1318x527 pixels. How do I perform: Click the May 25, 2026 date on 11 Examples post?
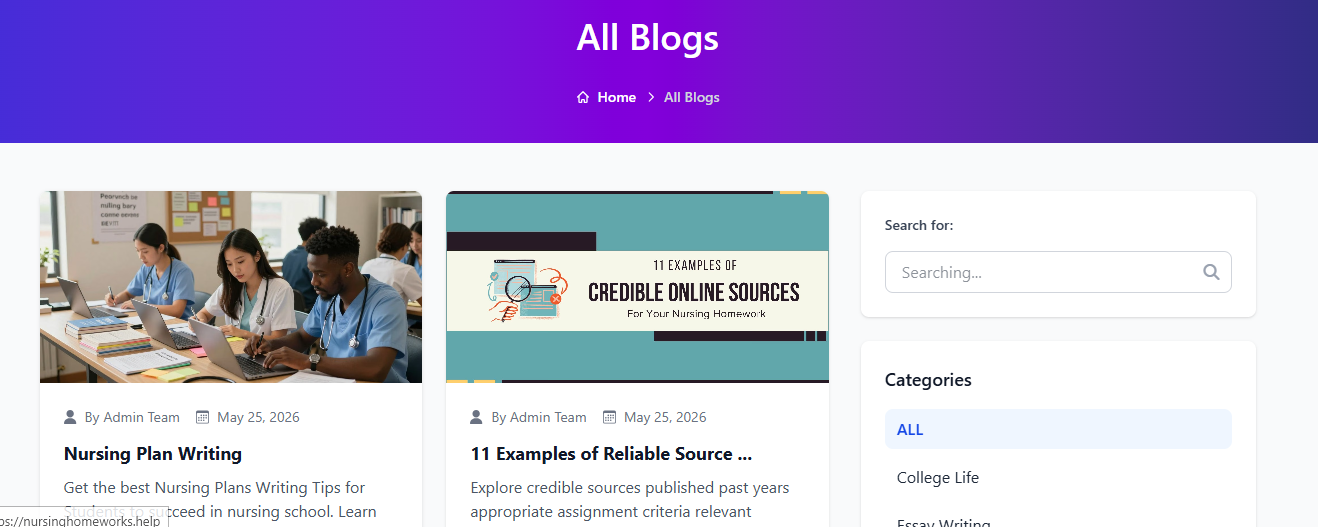(x=665, y=417)
